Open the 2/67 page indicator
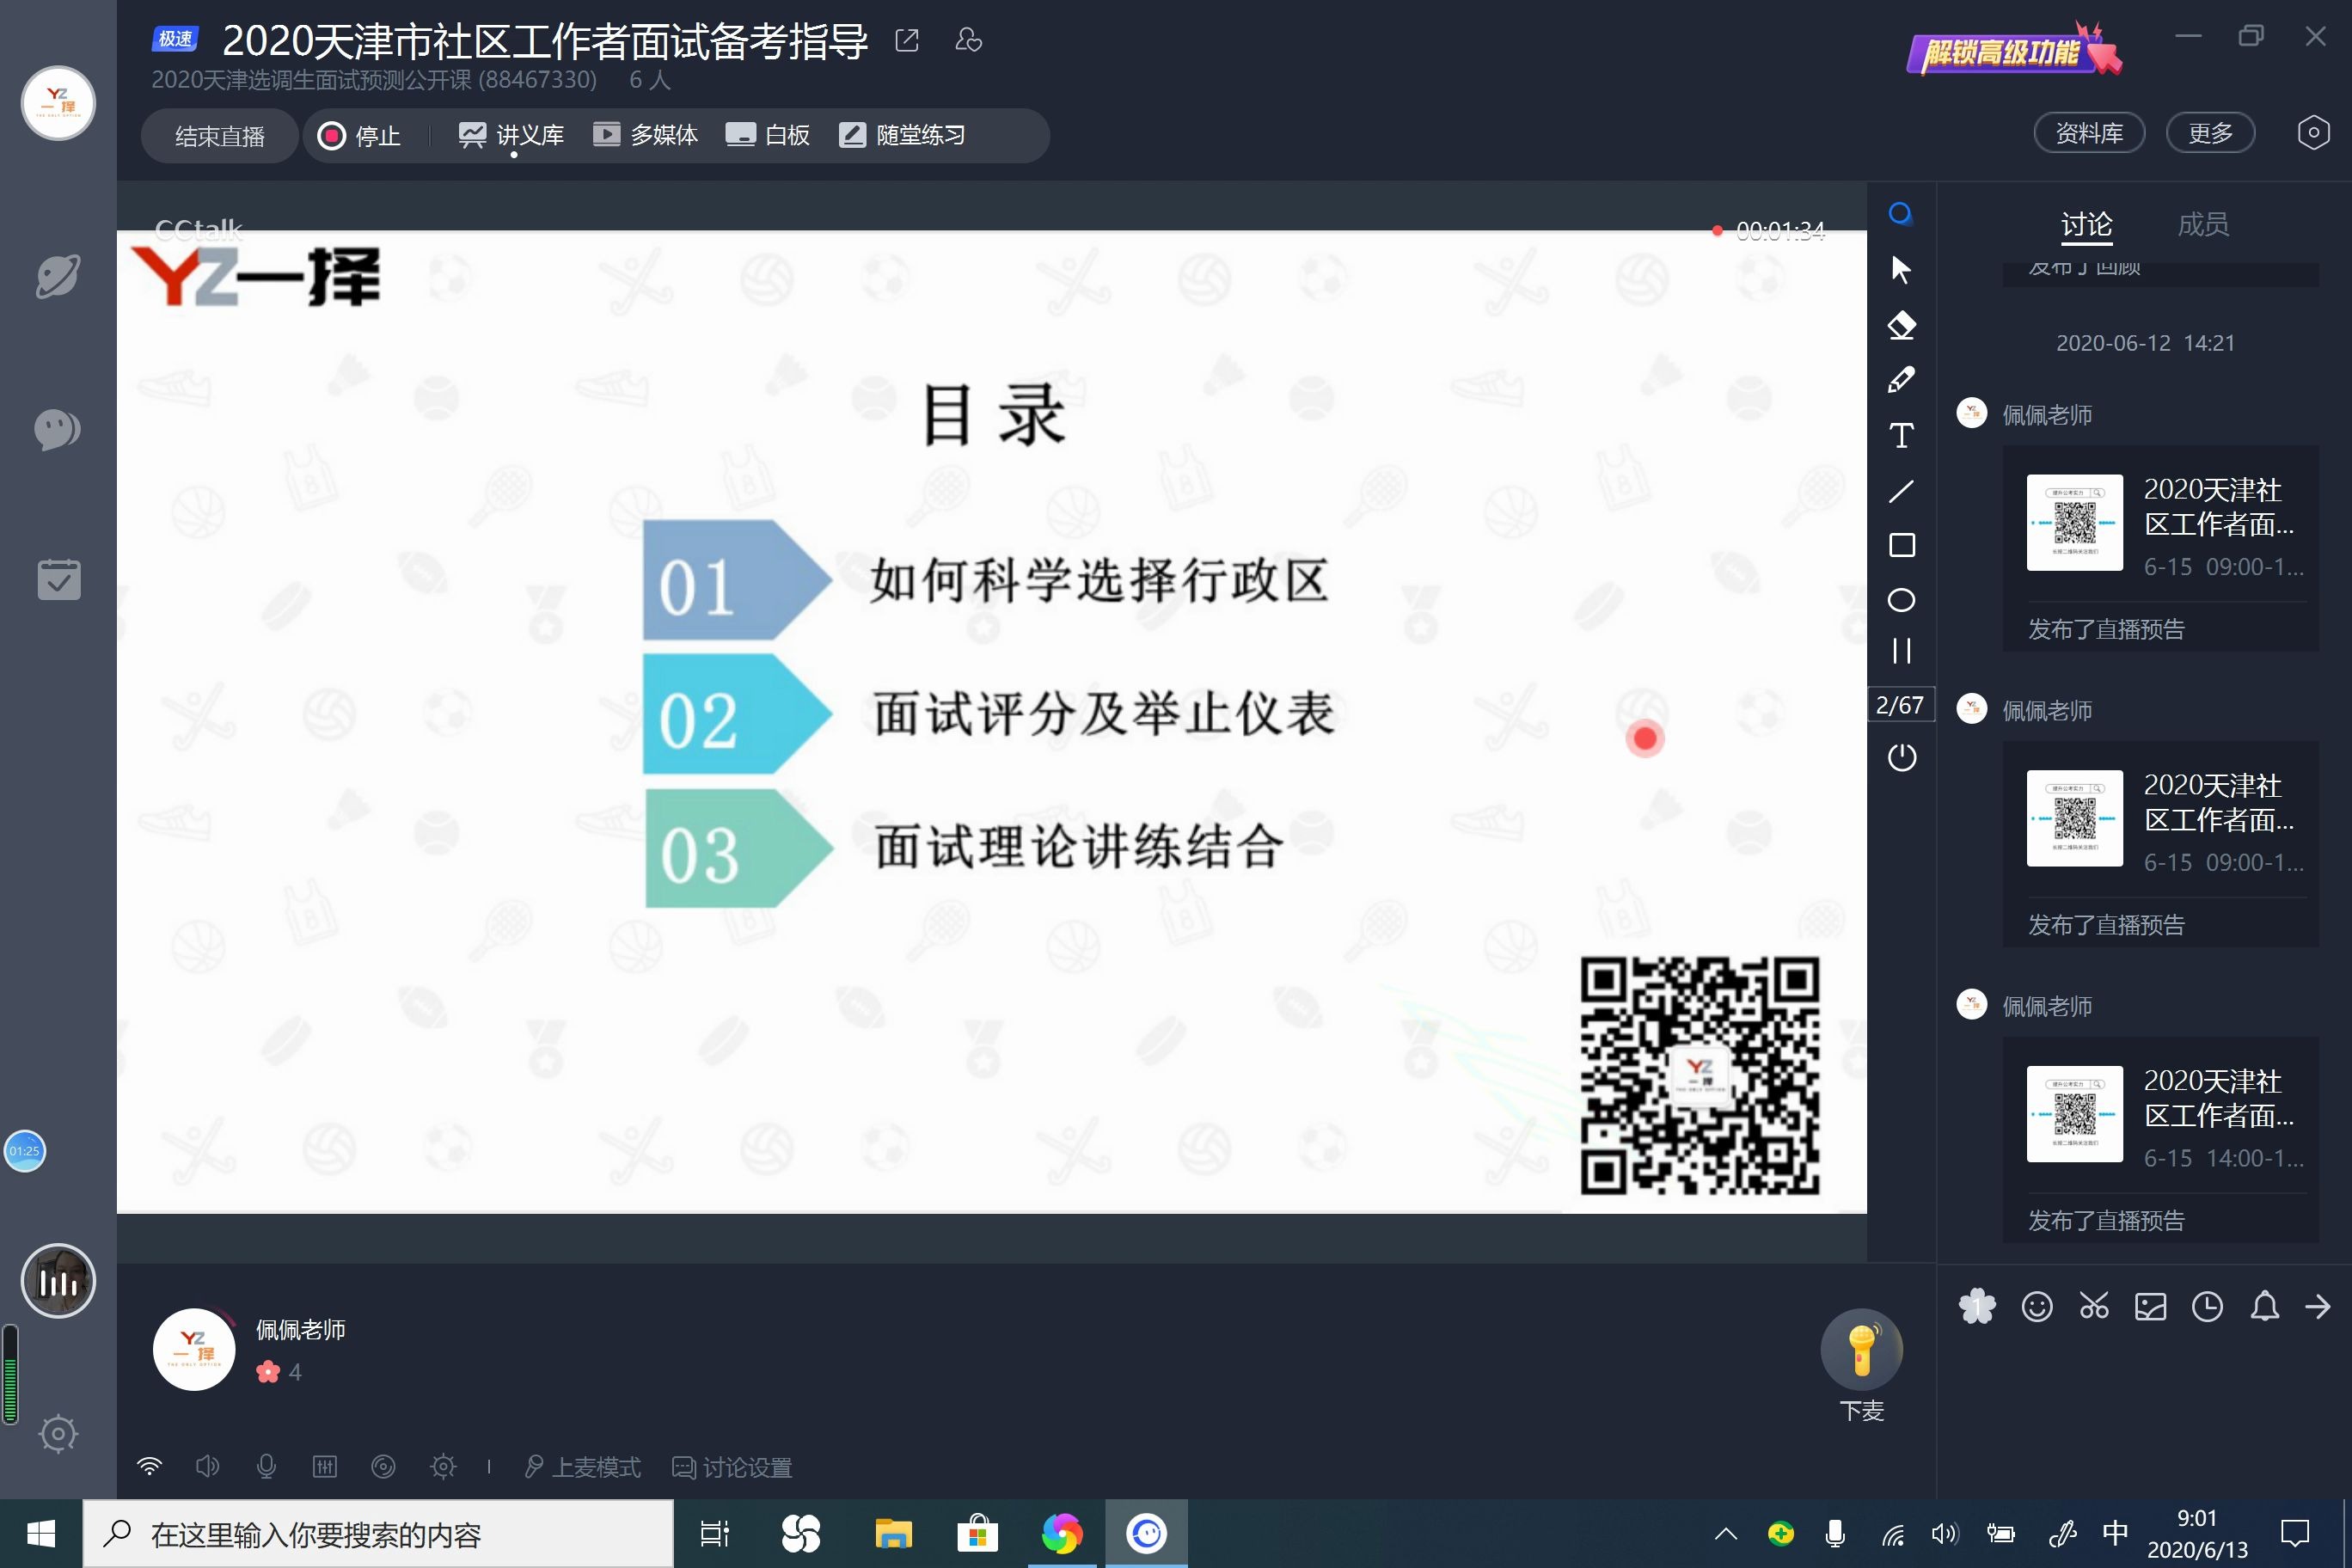This screenshot has width=2352, height=1568. [1900, 705]
